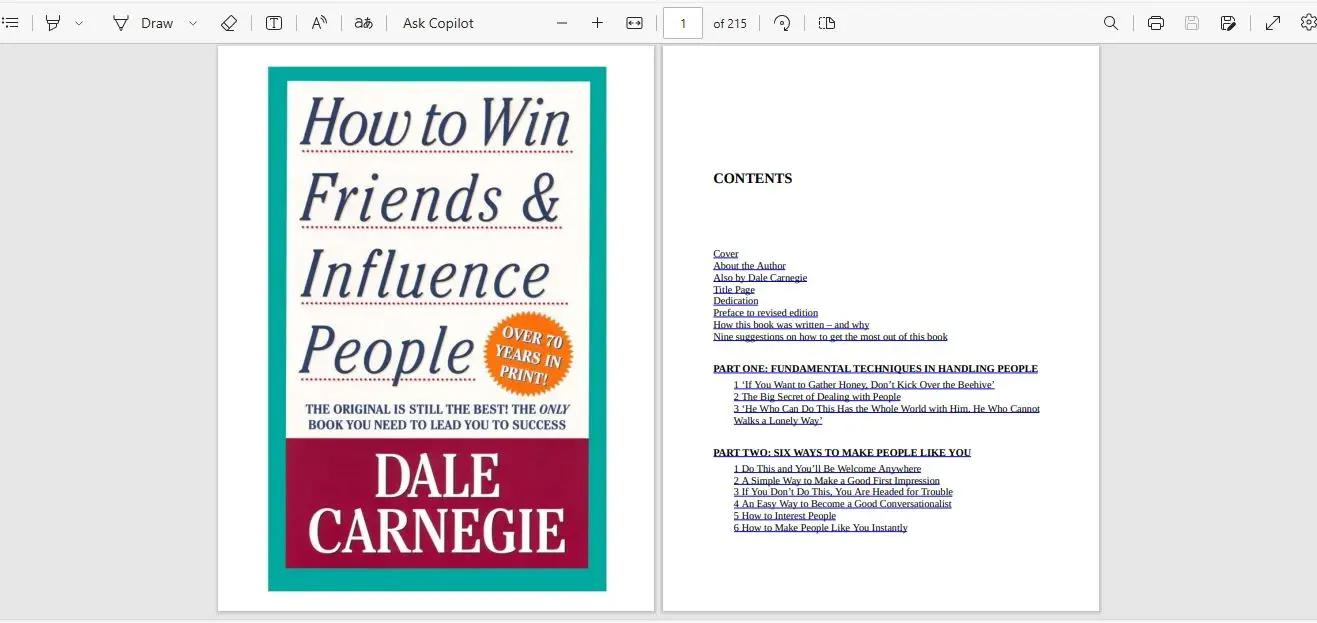Open the table of contents sidebar
The image size is (1317, 623).
pos(10,22)
